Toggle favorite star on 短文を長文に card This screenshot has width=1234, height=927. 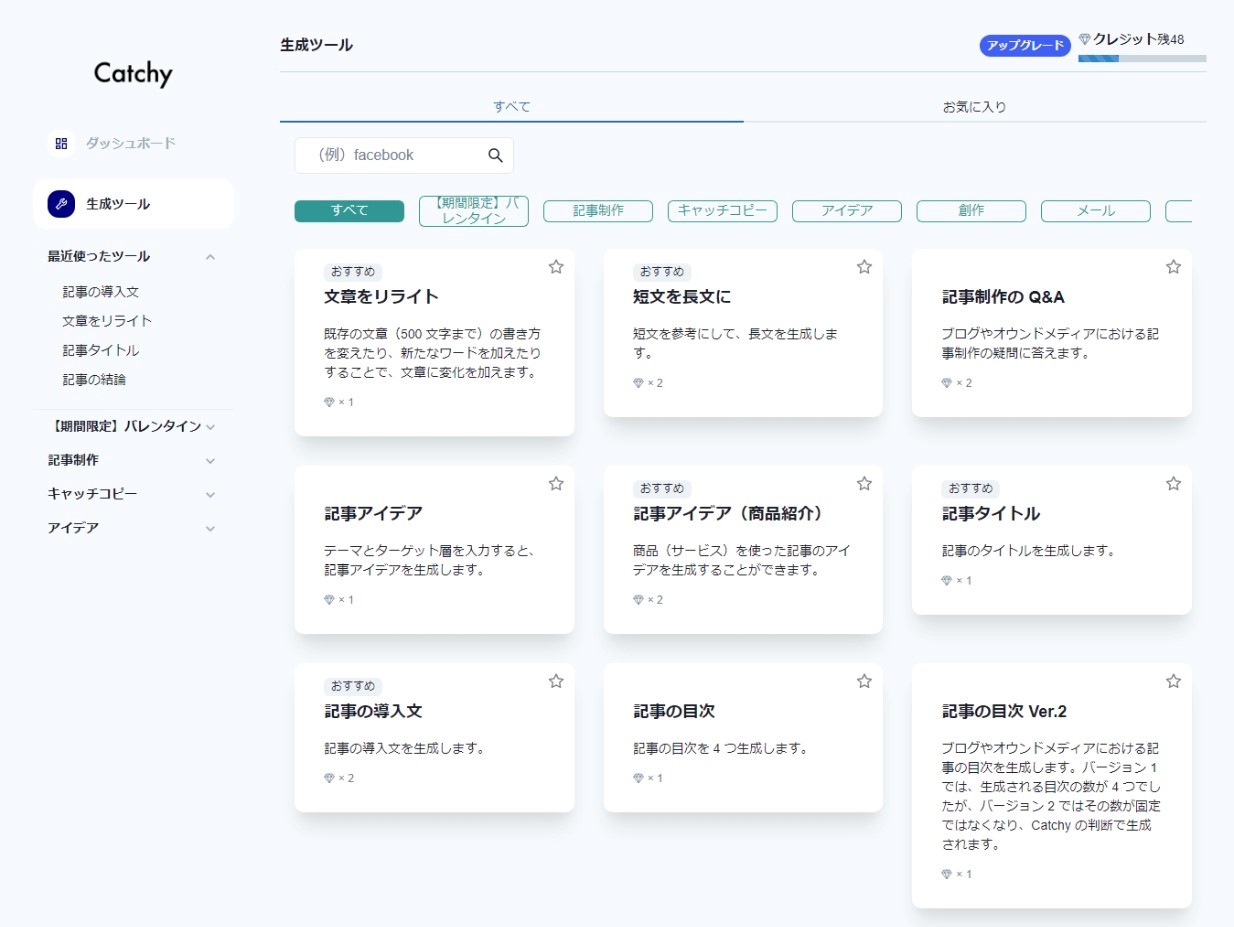864,267
